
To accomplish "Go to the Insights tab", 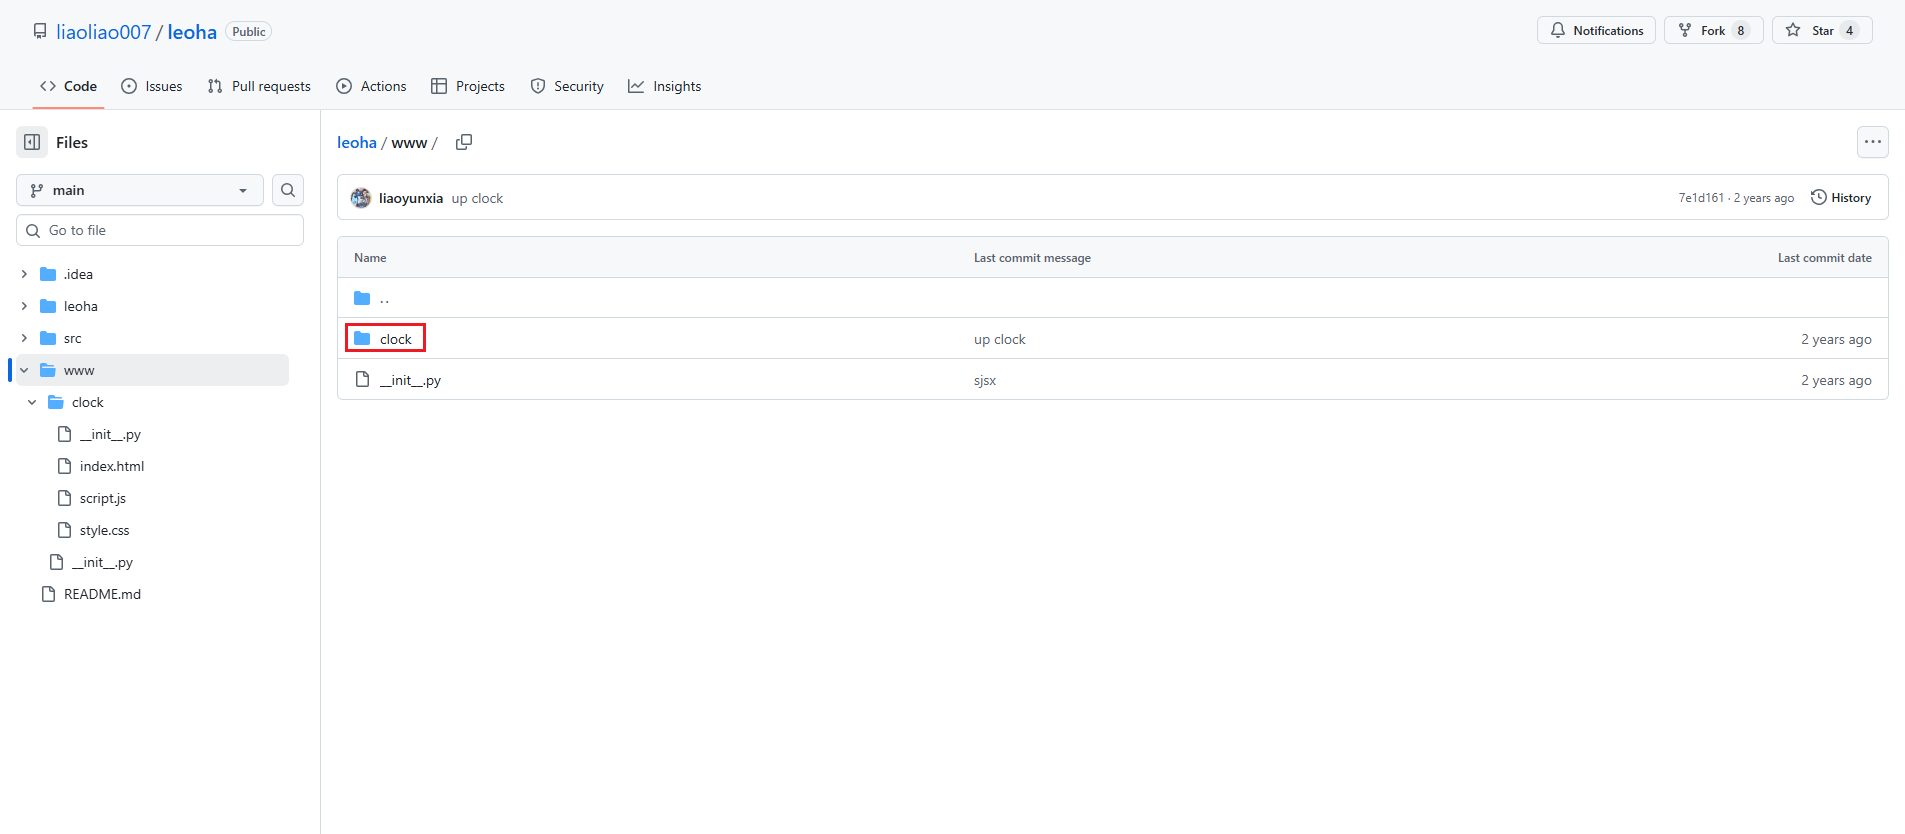I will (x=665, y=86).
